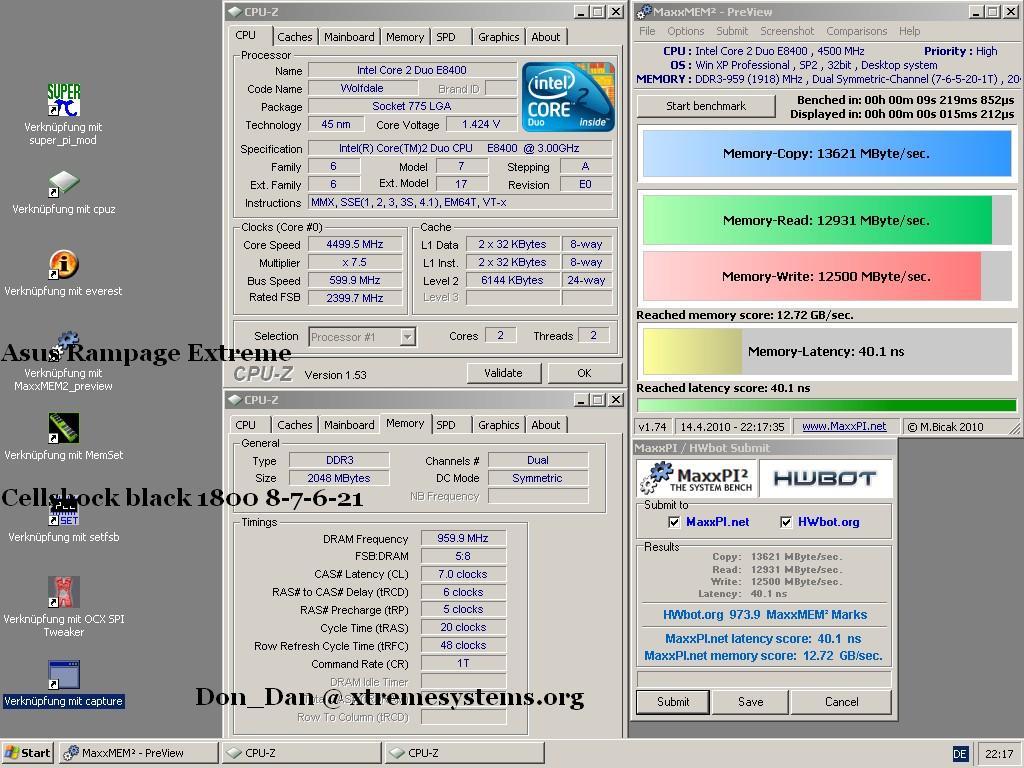The height and width of the screenshot is (768, 1024).
Task: Switch to Mainboard tab in lower CPU-Z
Action: 349,425
